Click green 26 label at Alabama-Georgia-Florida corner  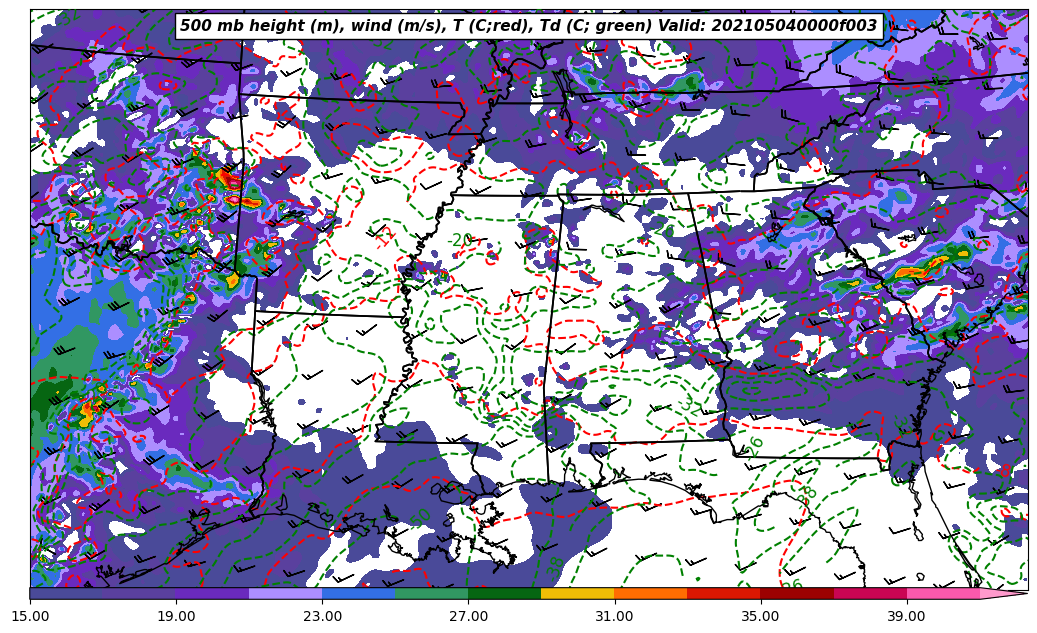754,443
